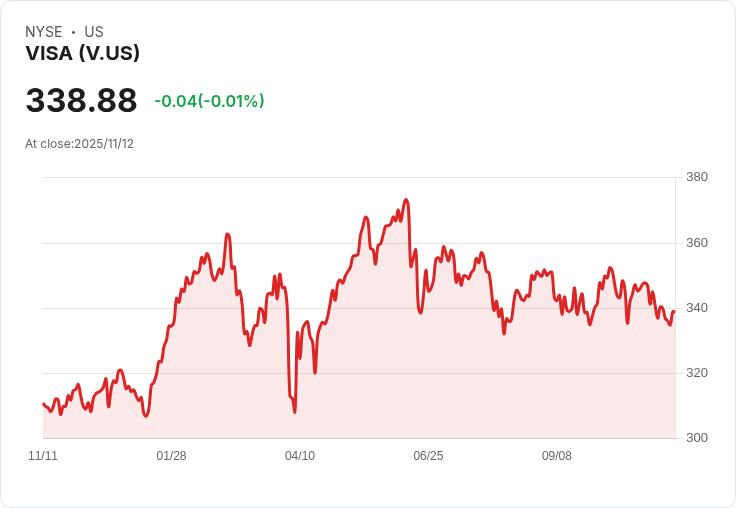Select the 04/10 date on the x-axis
The image size is (736, 508).
[300, 456]
